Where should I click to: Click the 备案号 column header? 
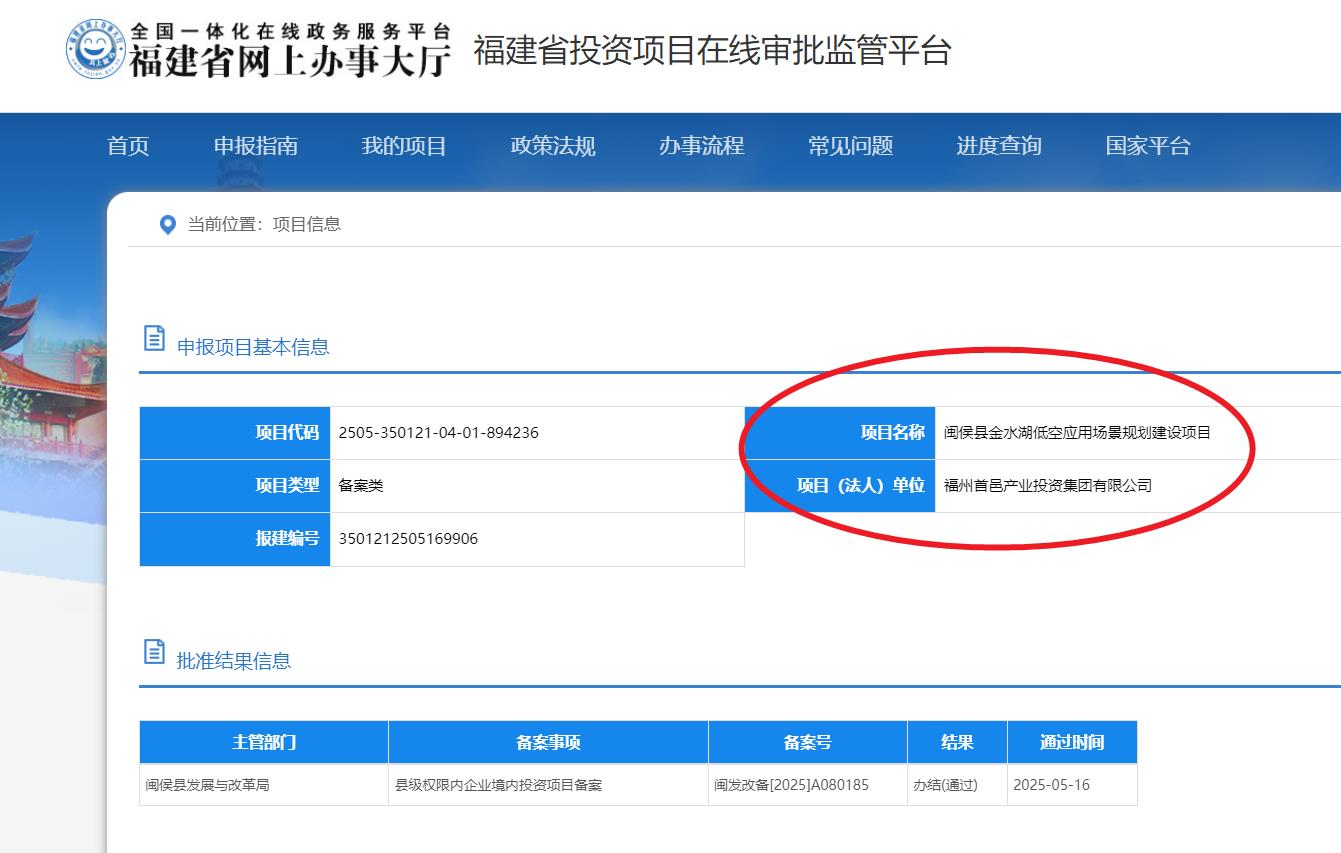point(808,742)
